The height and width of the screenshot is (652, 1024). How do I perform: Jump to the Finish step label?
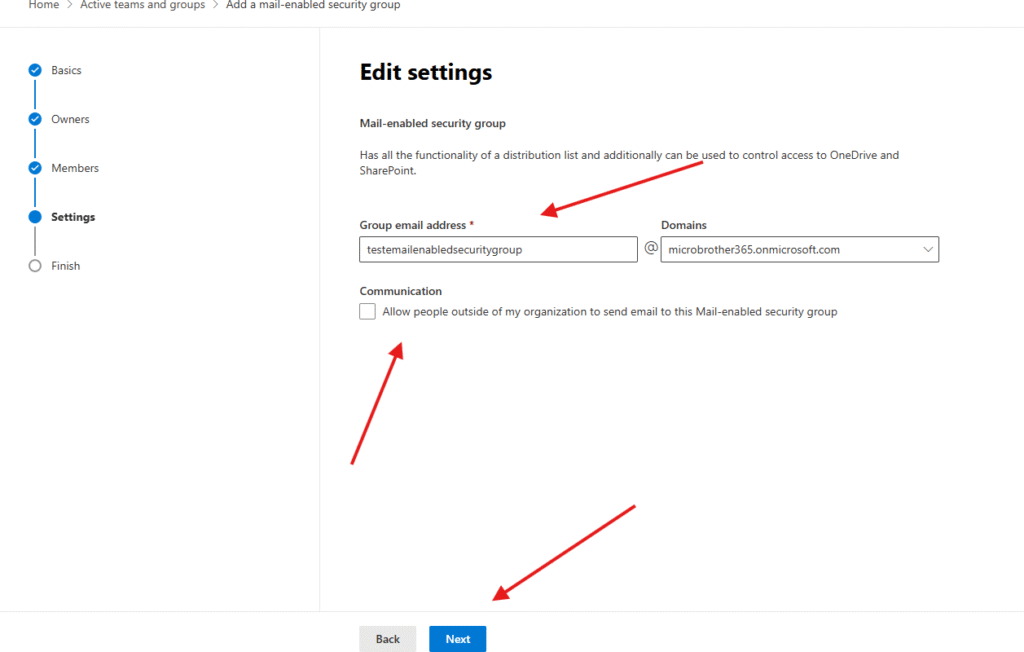[x=66, y=266]
